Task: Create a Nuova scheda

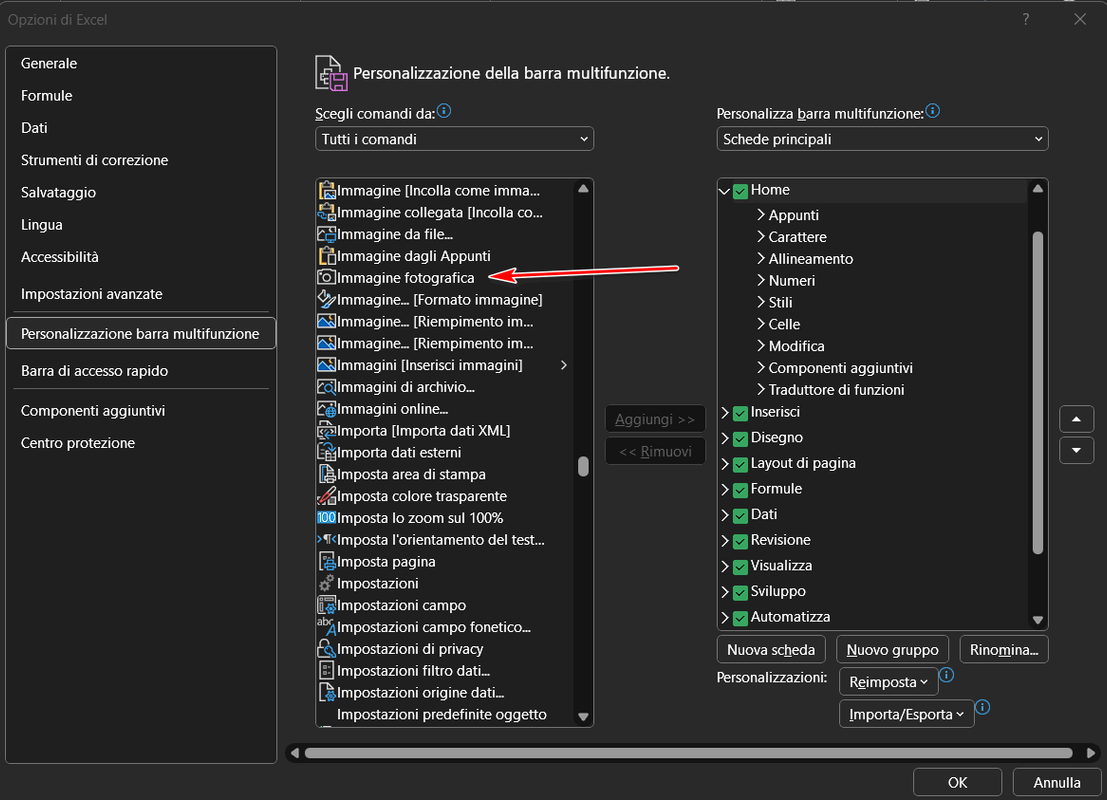Action: [x=771, y=650]
